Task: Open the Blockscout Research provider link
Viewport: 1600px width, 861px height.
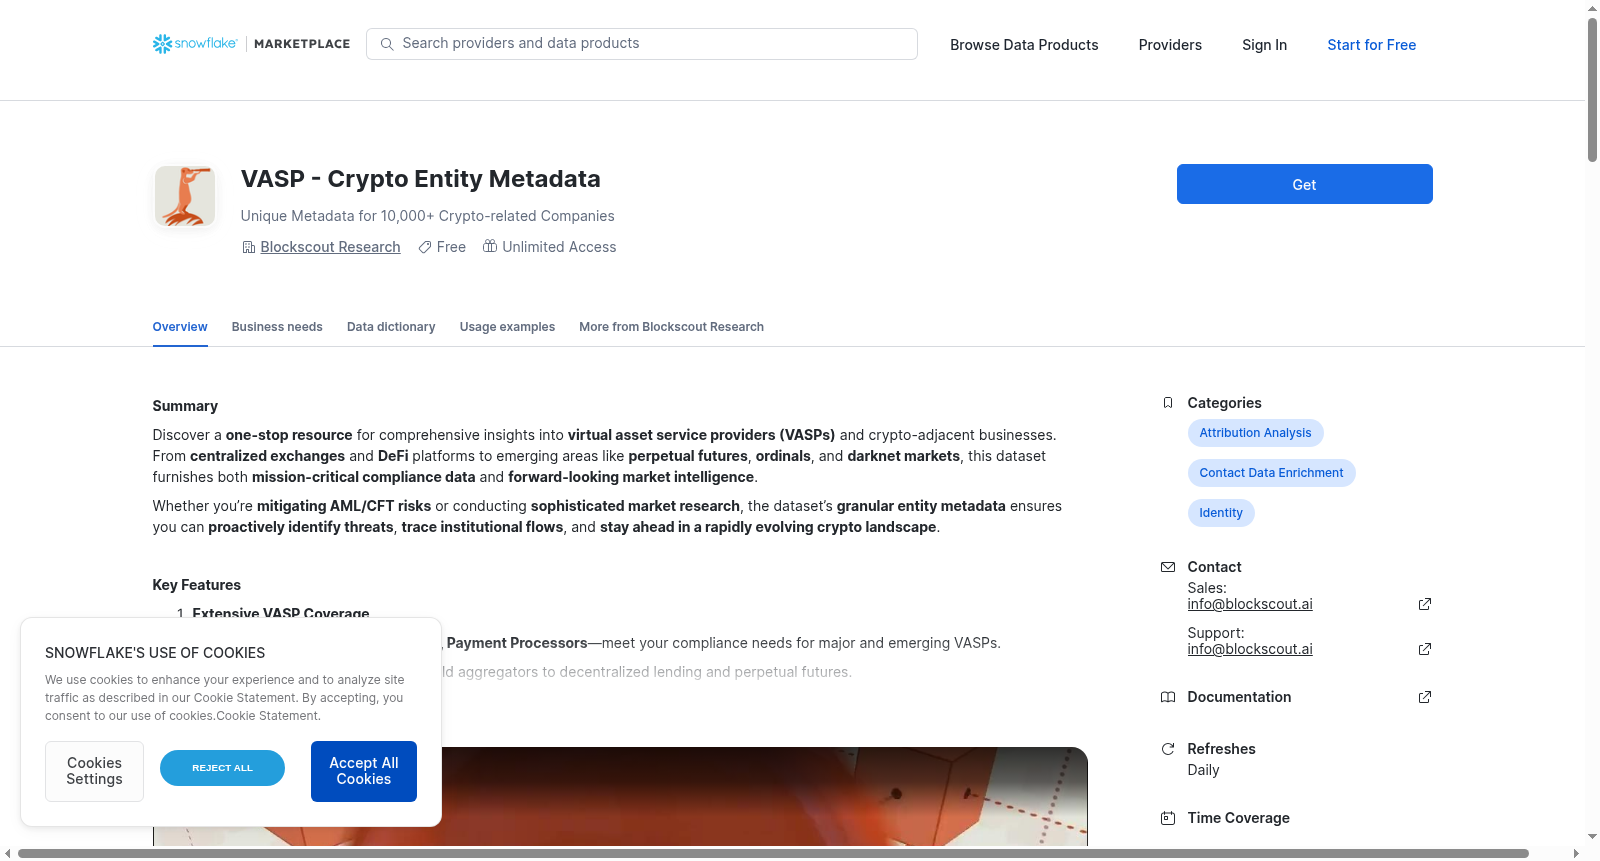Action: click(x=330, y=247)
